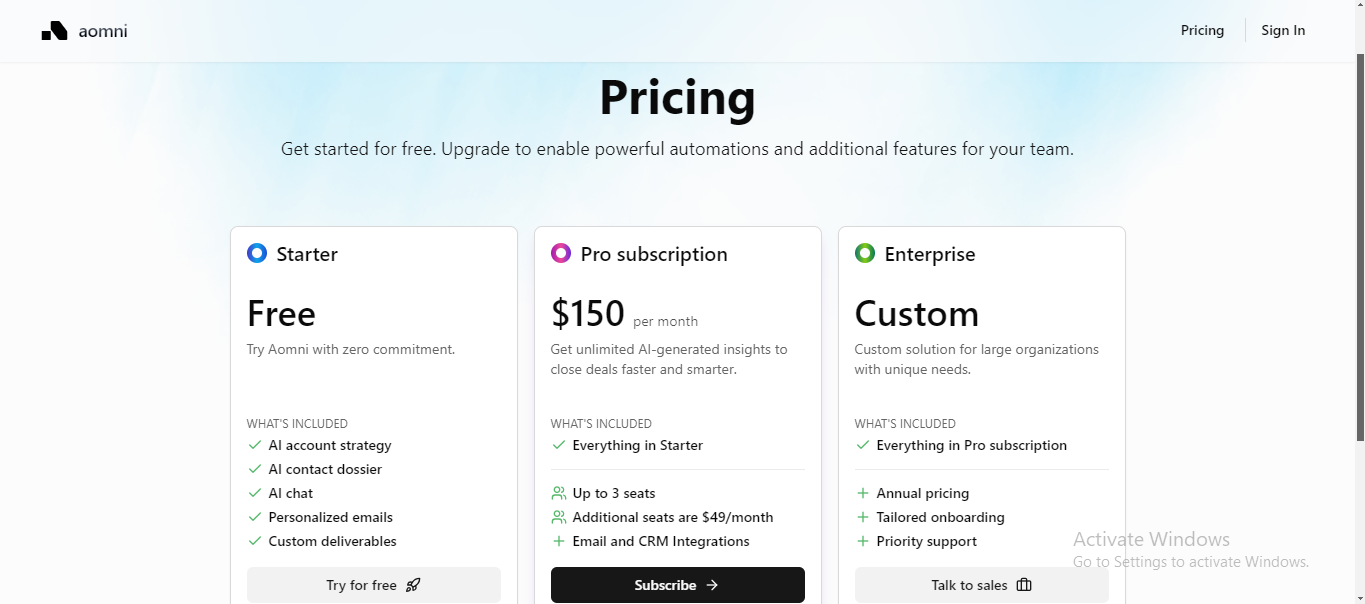Click the checkmark beside AI account strategy
Image resolution: width=1365 pixels, height=604 pixels.
pos(255,445)
